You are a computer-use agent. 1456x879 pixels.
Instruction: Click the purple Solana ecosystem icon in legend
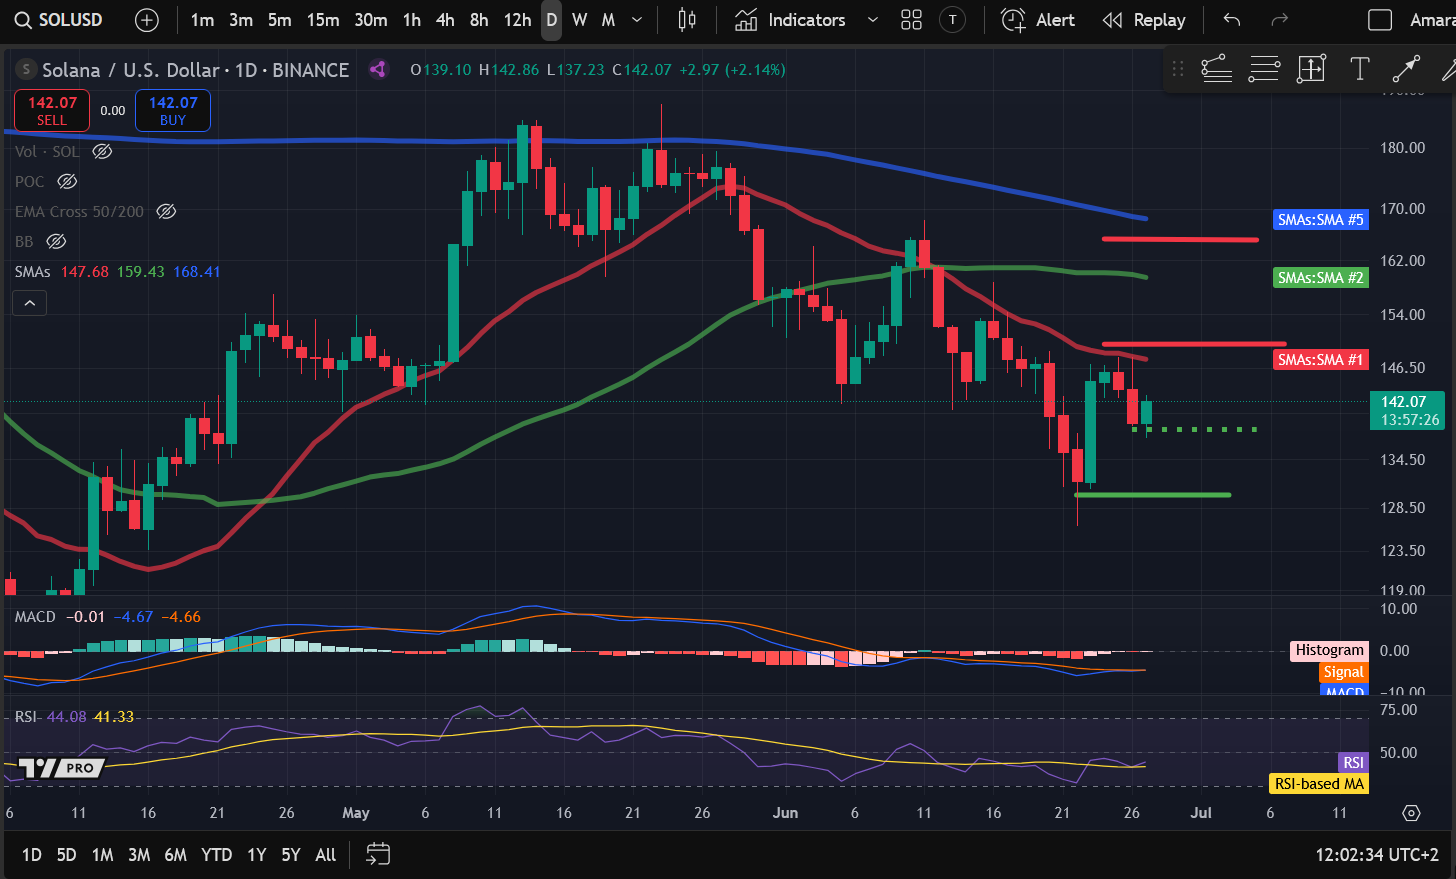coord(378,69)
